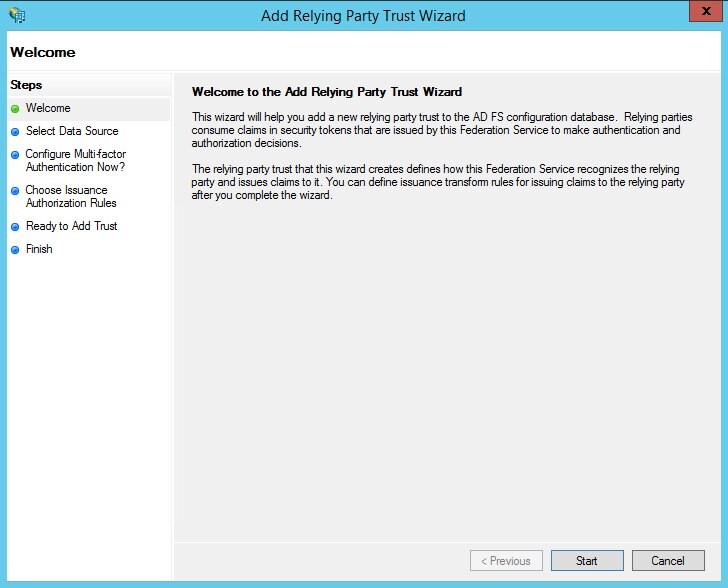Select the Finish step
The image size is (728, 588).
click(39, 249)
